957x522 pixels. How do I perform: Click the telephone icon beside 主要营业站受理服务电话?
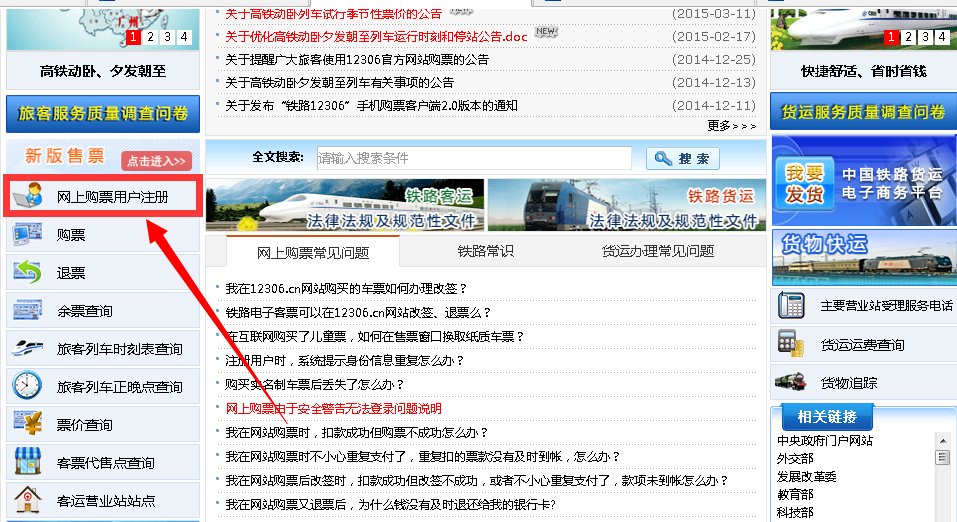791,305
